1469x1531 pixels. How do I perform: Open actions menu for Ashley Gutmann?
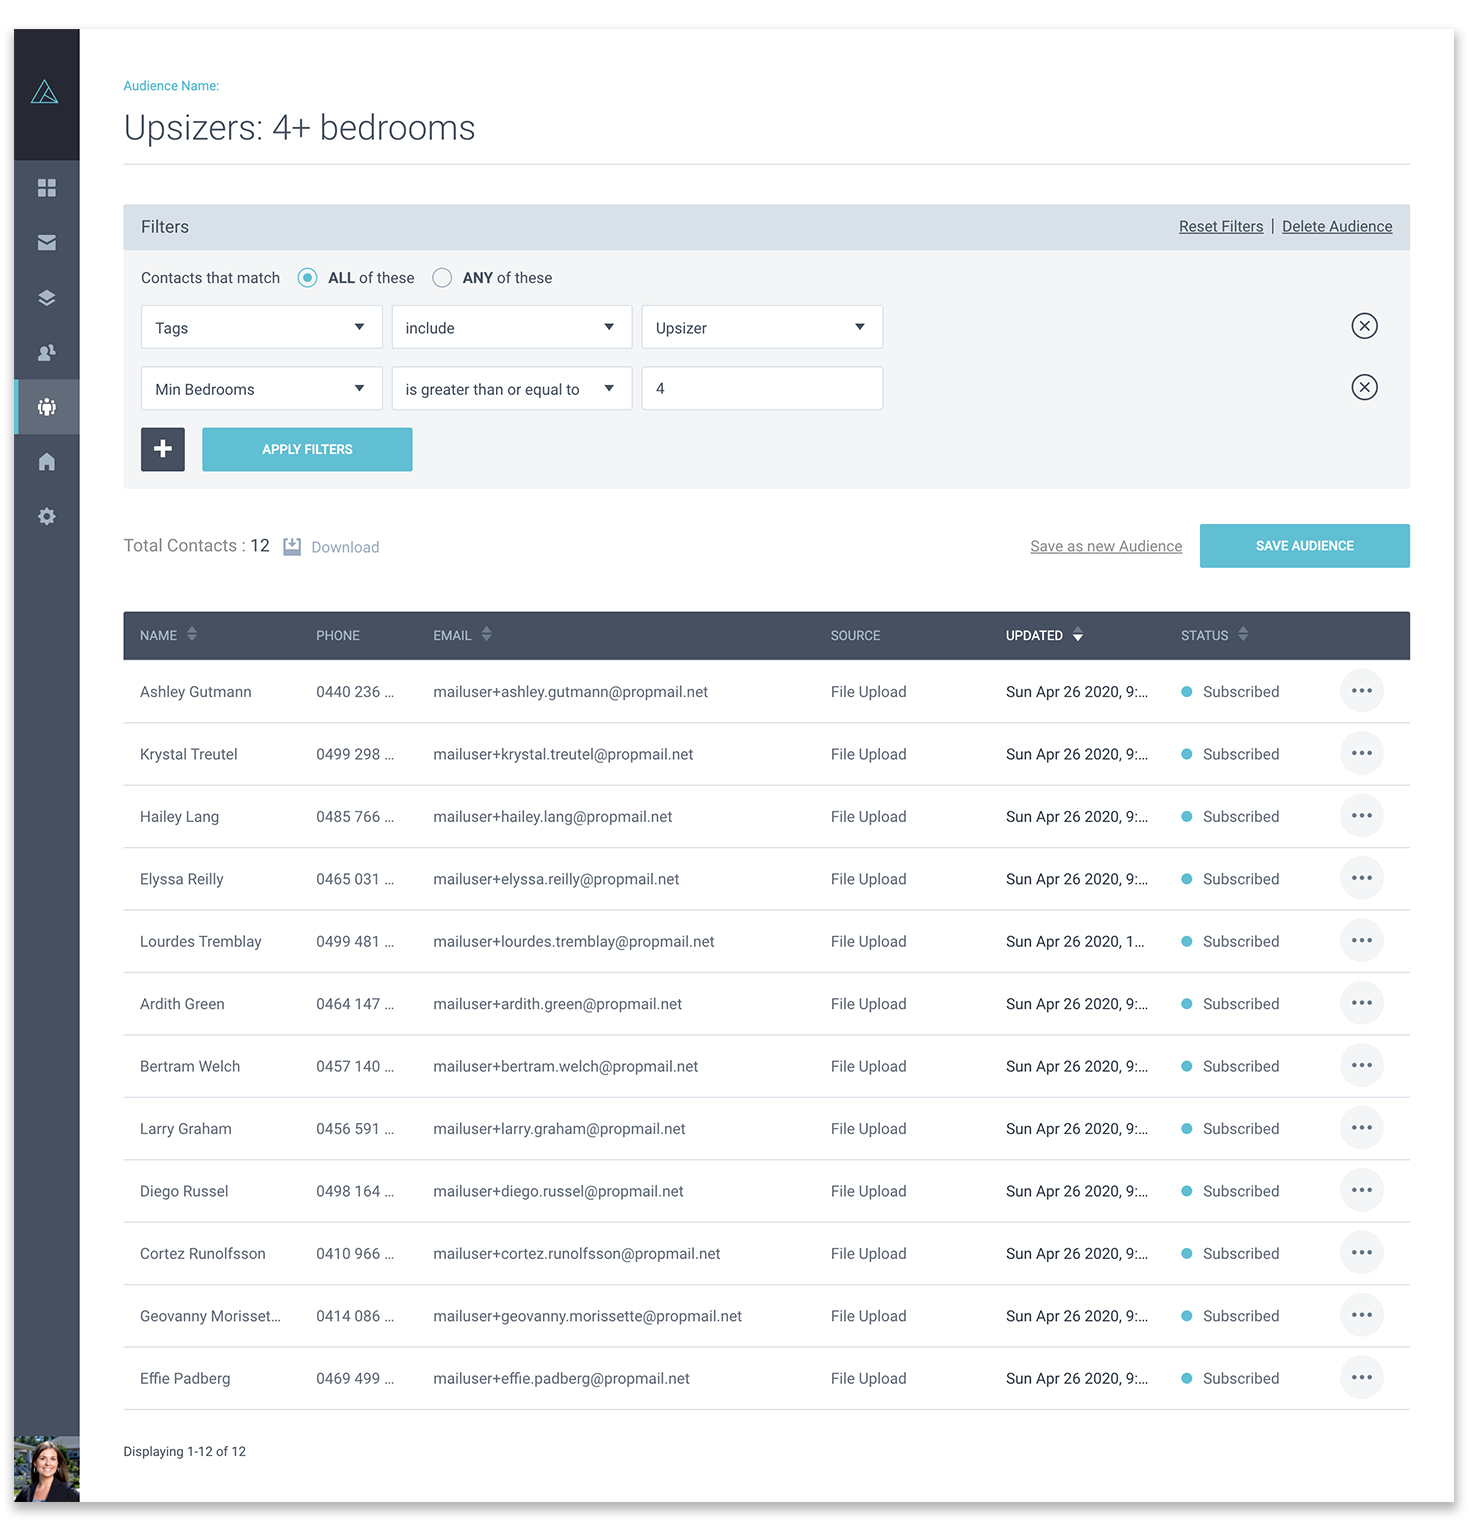pyautogui.click(x=1362, y=691)
